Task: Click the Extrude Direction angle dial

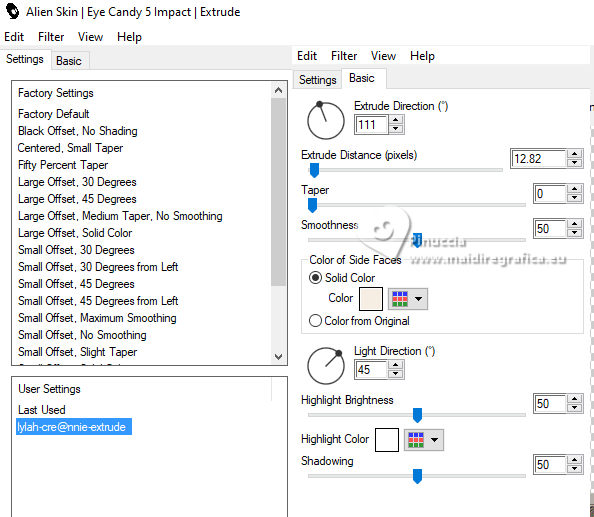Action: click(x=325, y=121)
